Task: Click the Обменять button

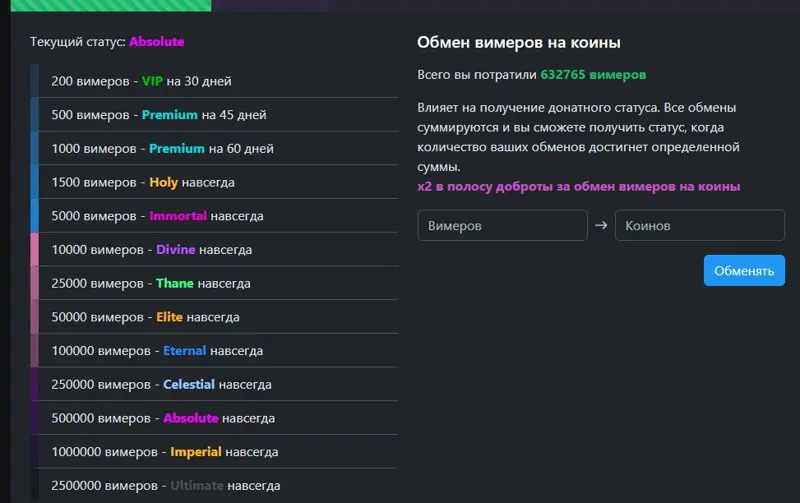Action: (744, 270)
